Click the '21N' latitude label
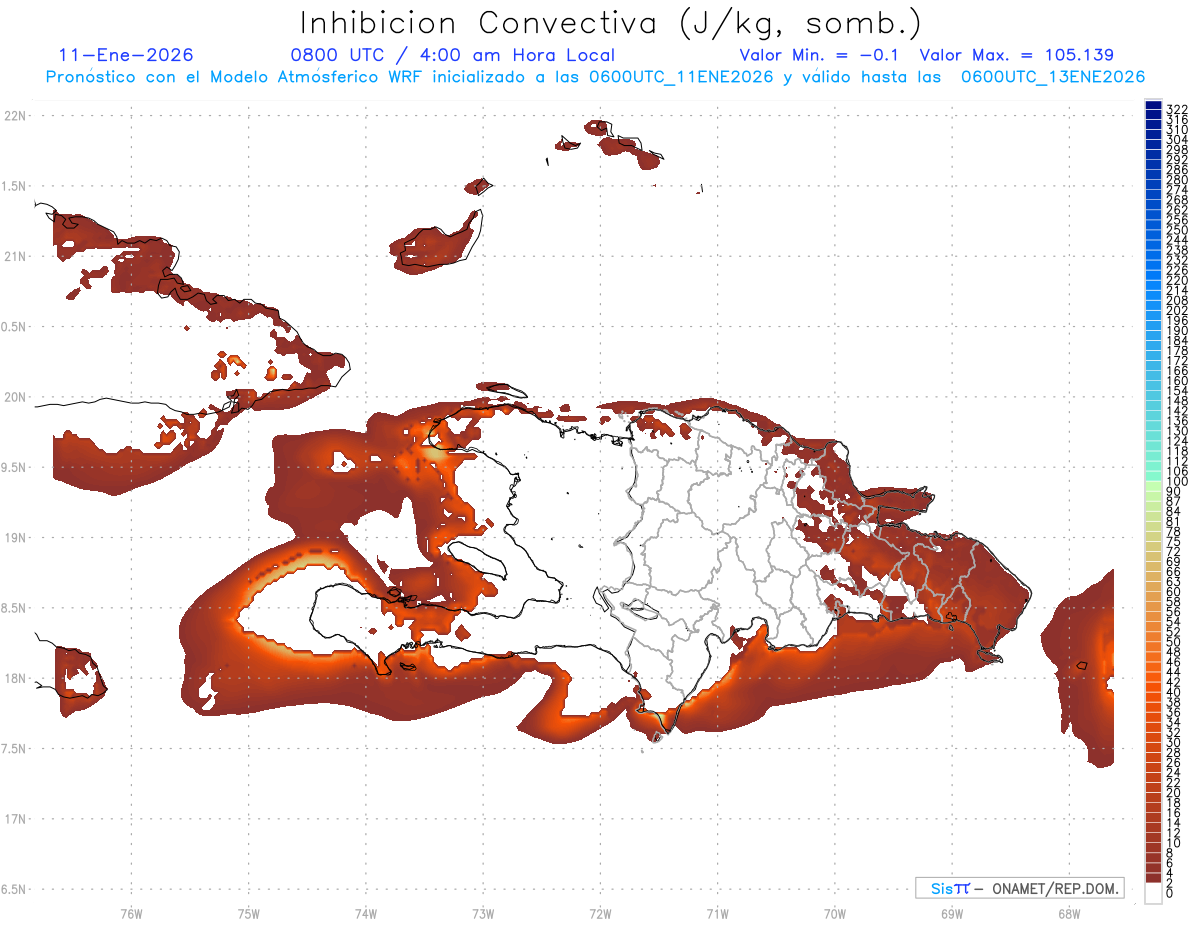Image resolution: width=1200 pixels, height=927 pixels. (x=16, y=257)
